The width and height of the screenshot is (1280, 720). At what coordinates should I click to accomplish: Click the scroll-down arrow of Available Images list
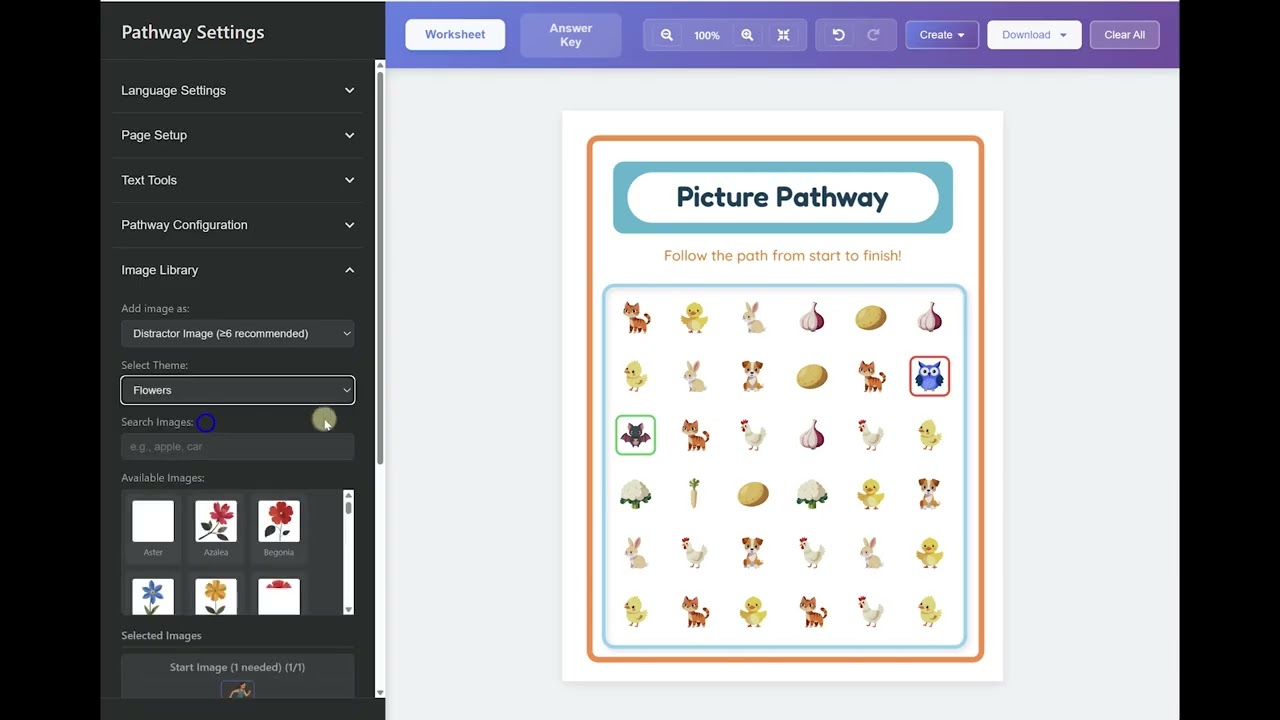tap(348, 609)
